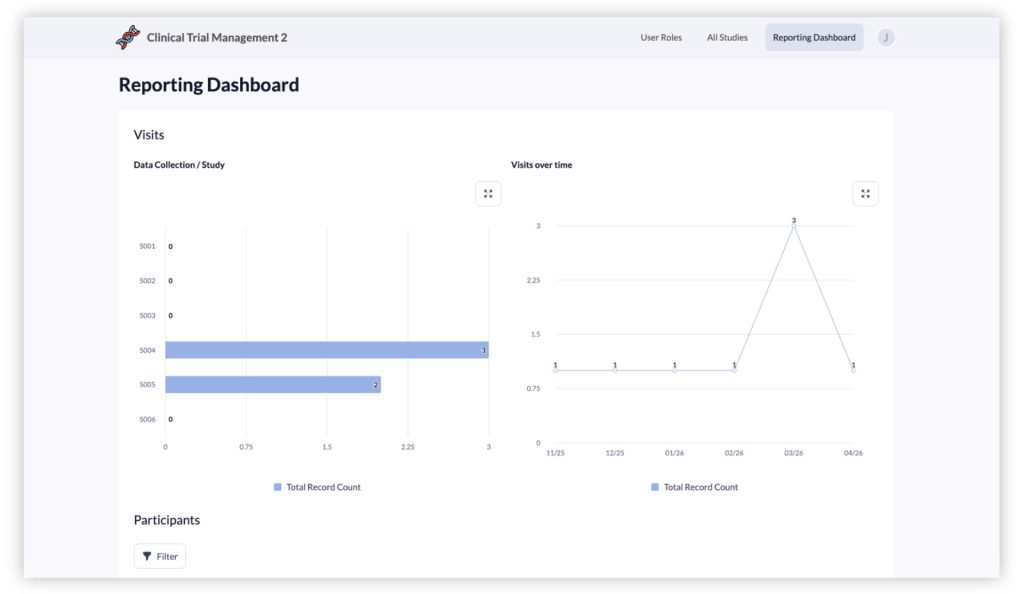Select the Reporting Dashboard tab

point(814,36)
